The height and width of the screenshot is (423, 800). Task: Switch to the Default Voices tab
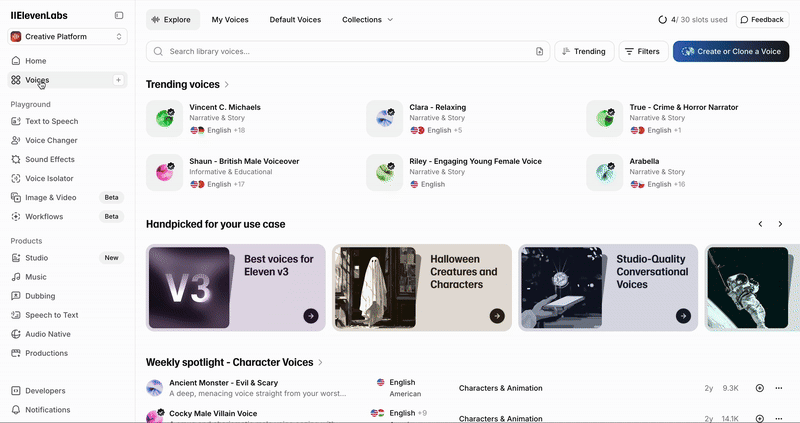click(x=295, y=19)
